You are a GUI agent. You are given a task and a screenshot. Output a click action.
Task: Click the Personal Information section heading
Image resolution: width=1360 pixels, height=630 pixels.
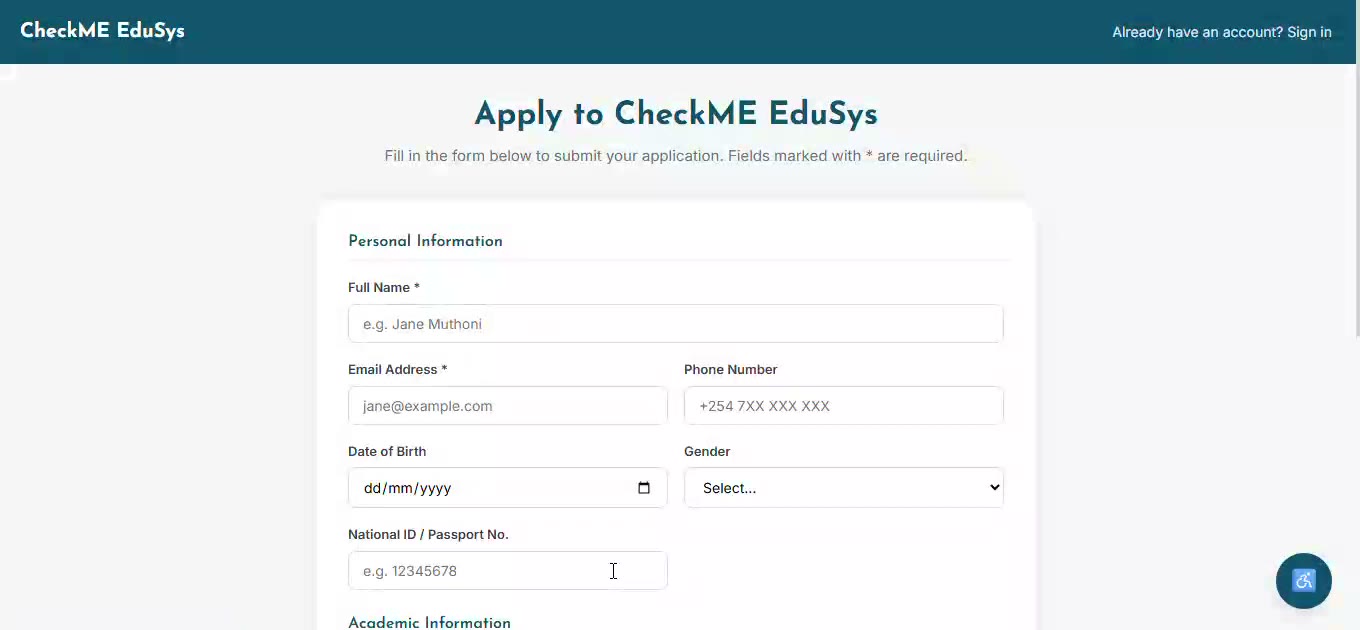click(425, 241)
